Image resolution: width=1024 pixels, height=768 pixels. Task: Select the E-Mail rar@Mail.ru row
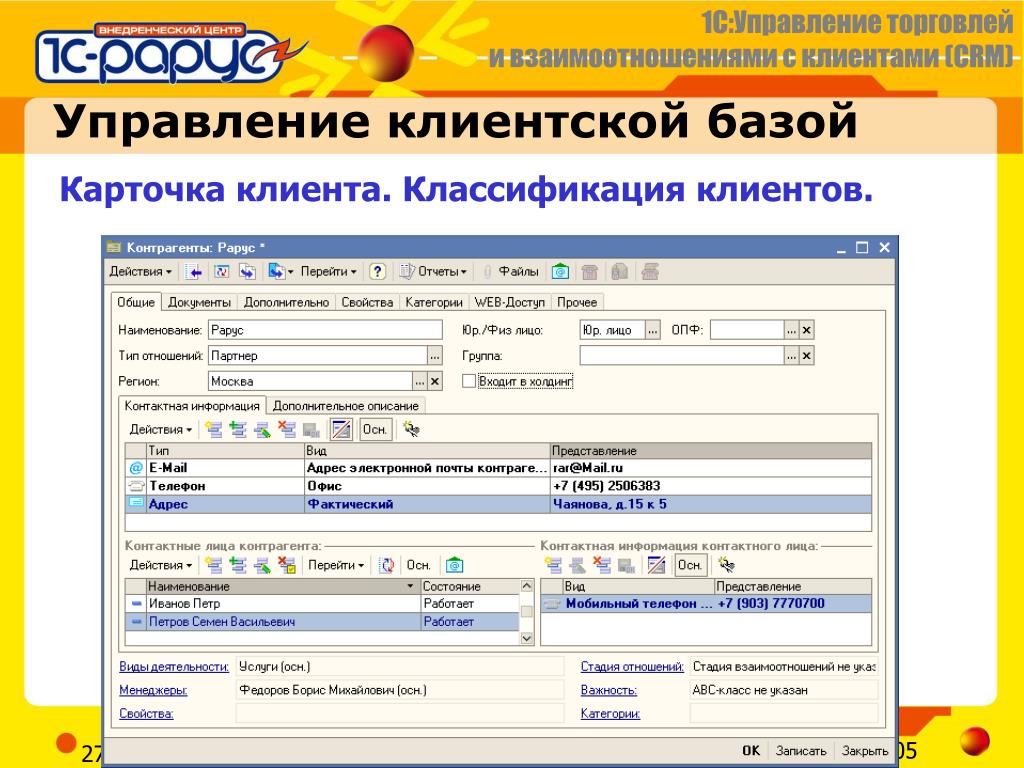click(498, 468)
